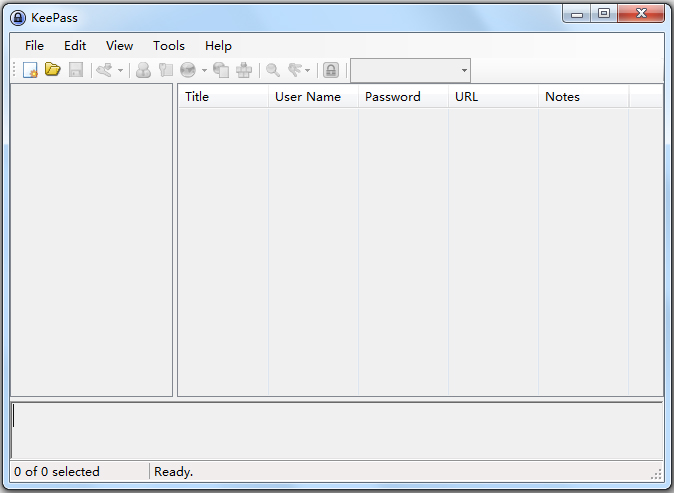Sort entries by URL column header
674x493 pixels.
click(x=493, y=97)
